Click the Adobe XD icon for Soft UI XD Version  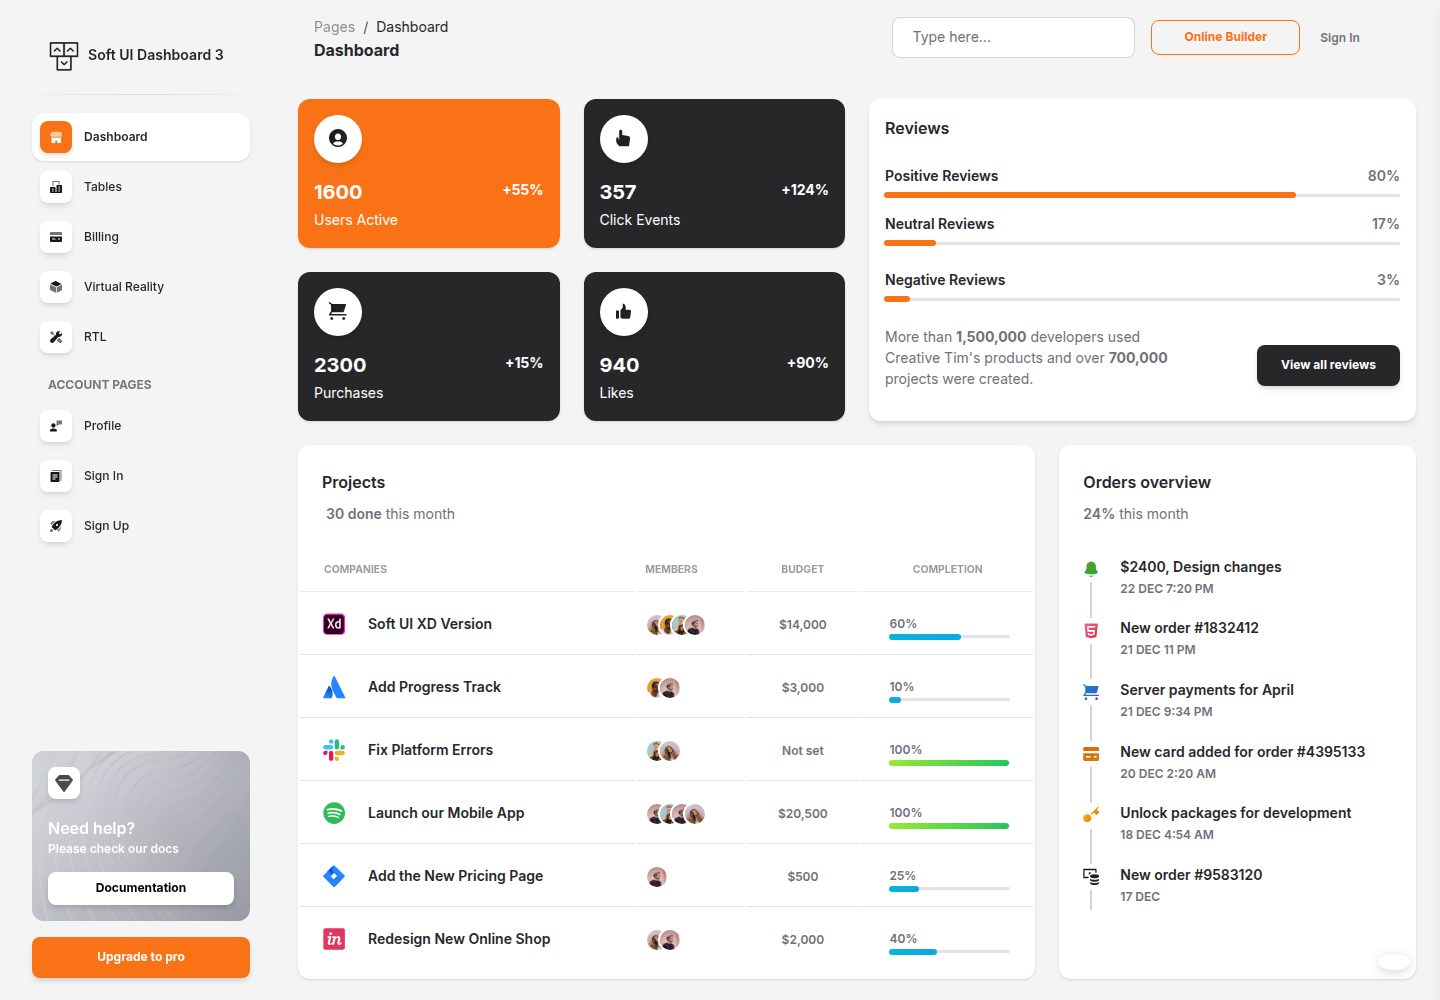334,624
